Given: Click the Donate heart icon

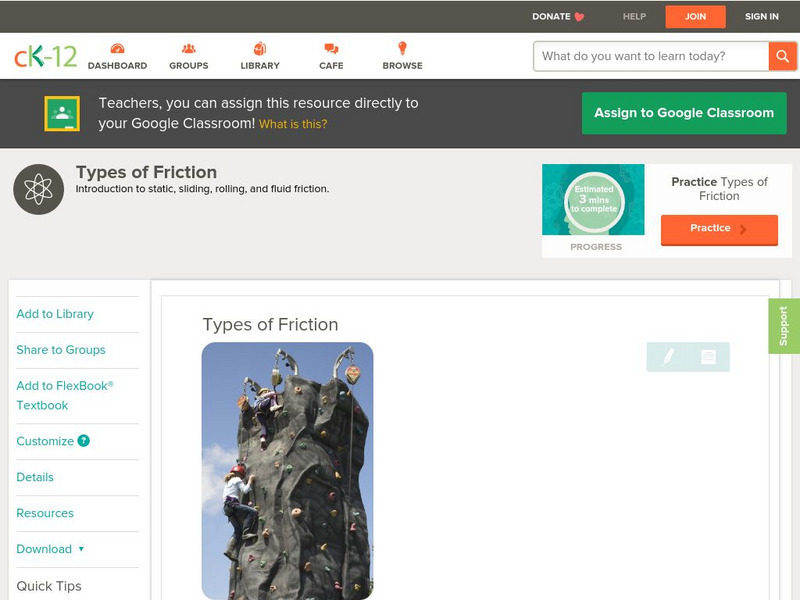Looking at the screenshot, I should pyautogui.click(x=579, y=17).
